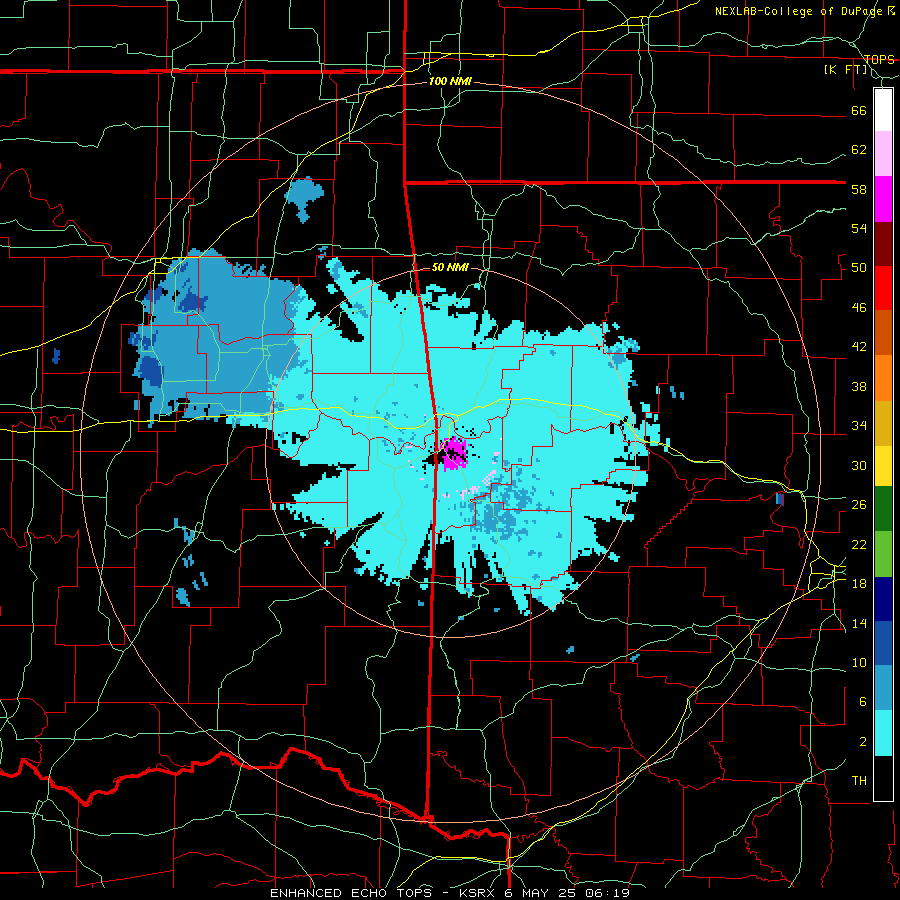Screen dimensions: 900x900
Task: Click the KSRX radar site identifier
Action: coord(479,893)
